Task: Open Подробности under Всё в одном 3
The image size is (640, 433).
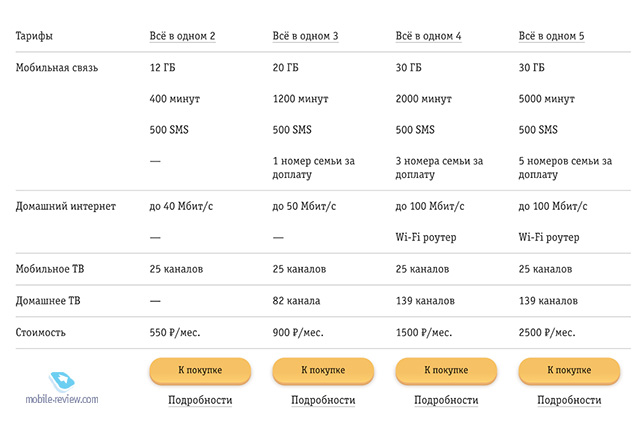Action: [x=323, y=400]
